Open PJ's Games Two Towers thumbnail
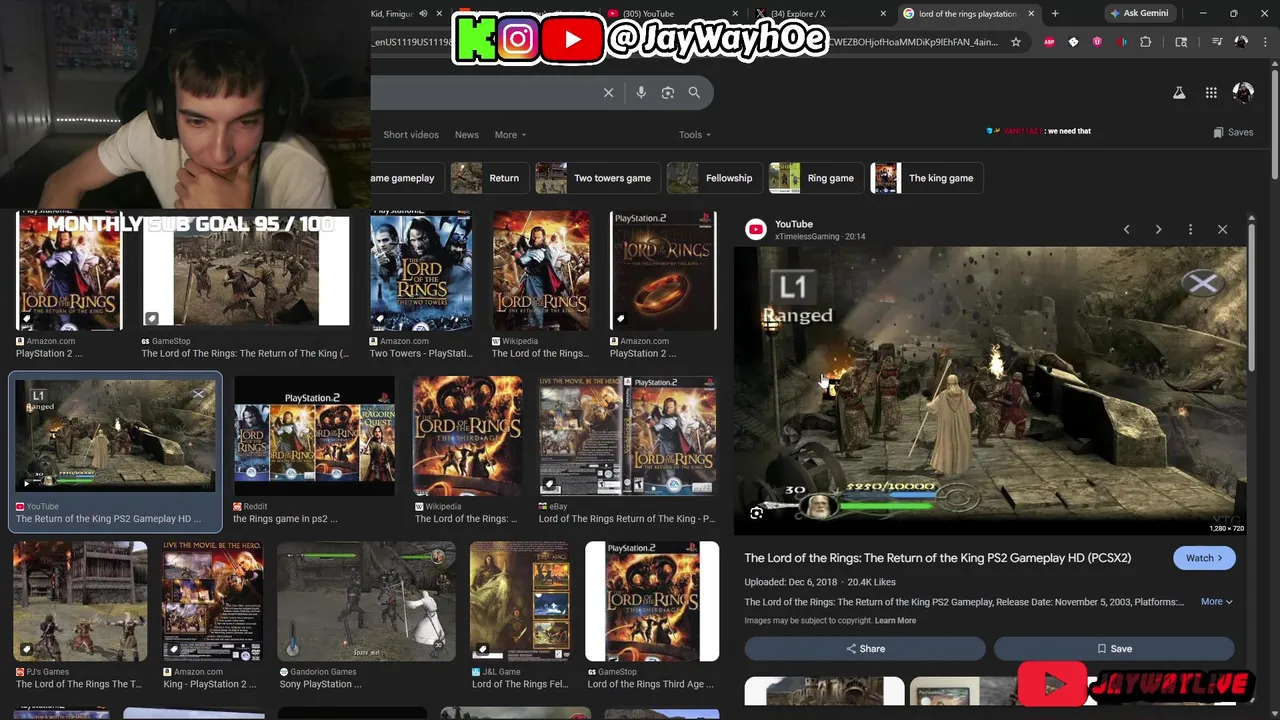Screen dimensions: 1280x720 80,602
